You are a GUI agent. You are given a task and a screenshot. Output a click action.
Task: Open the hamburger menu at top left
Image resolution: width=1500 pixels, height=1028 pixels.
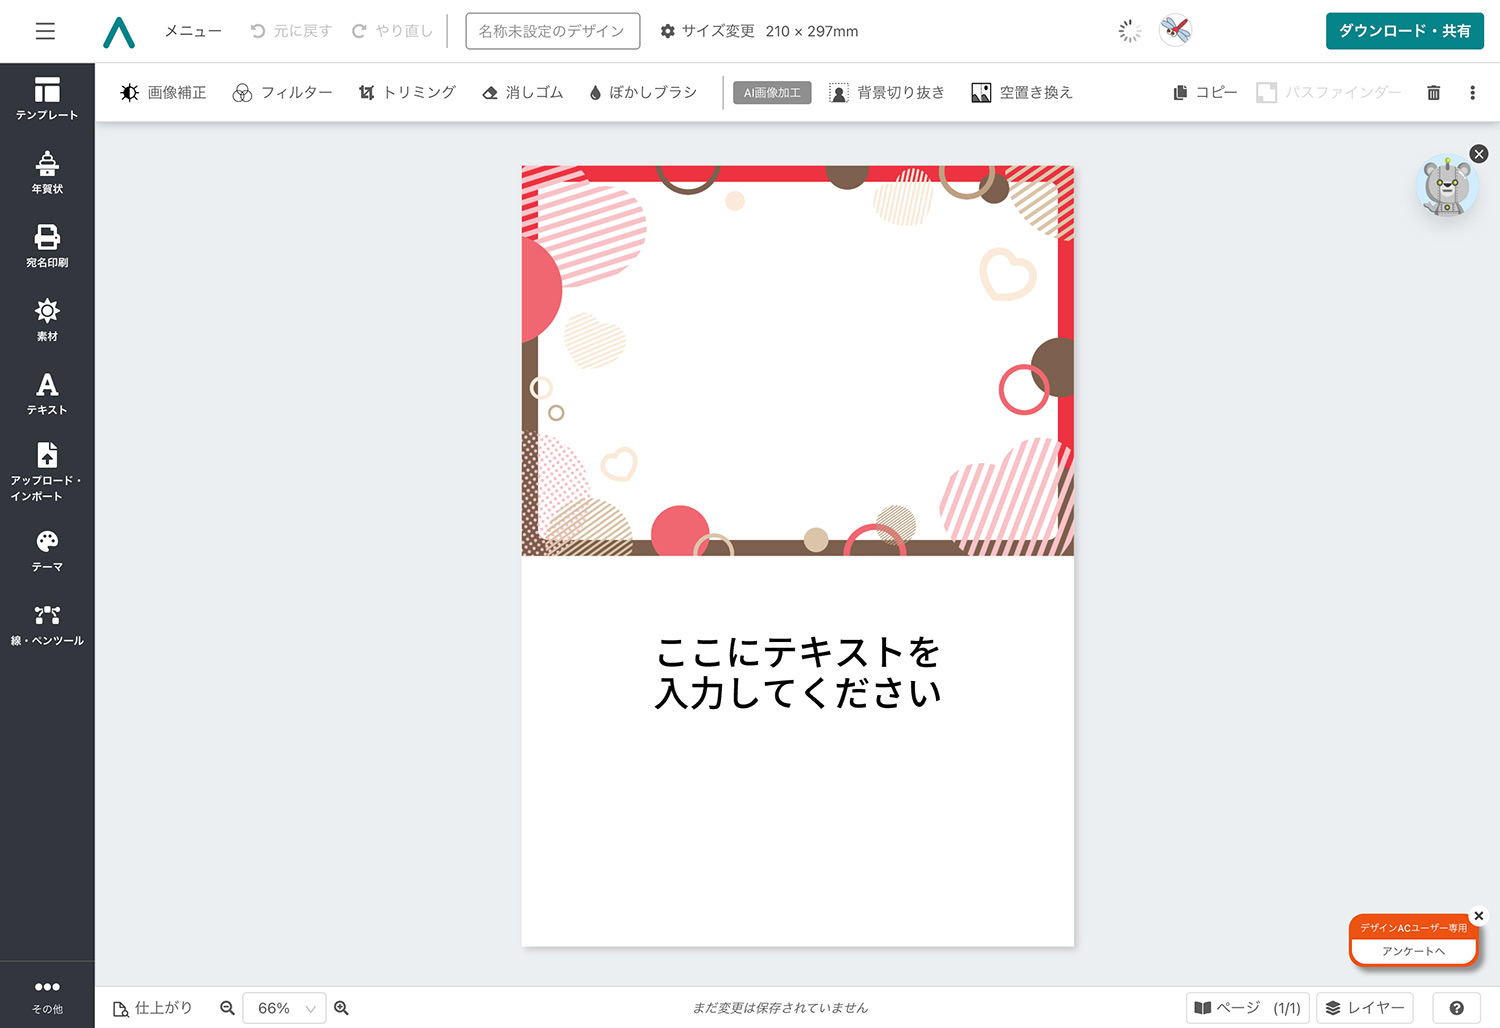click(45, 31)
